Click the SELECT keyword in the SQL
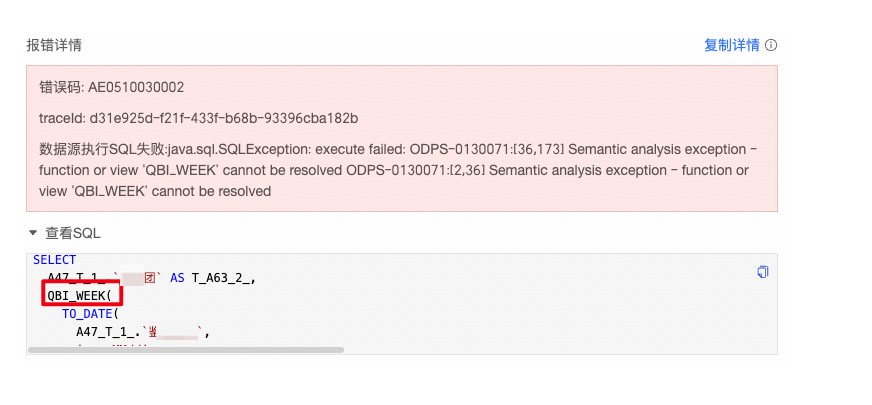Screen dimensions: 872x405 point(54,260)
